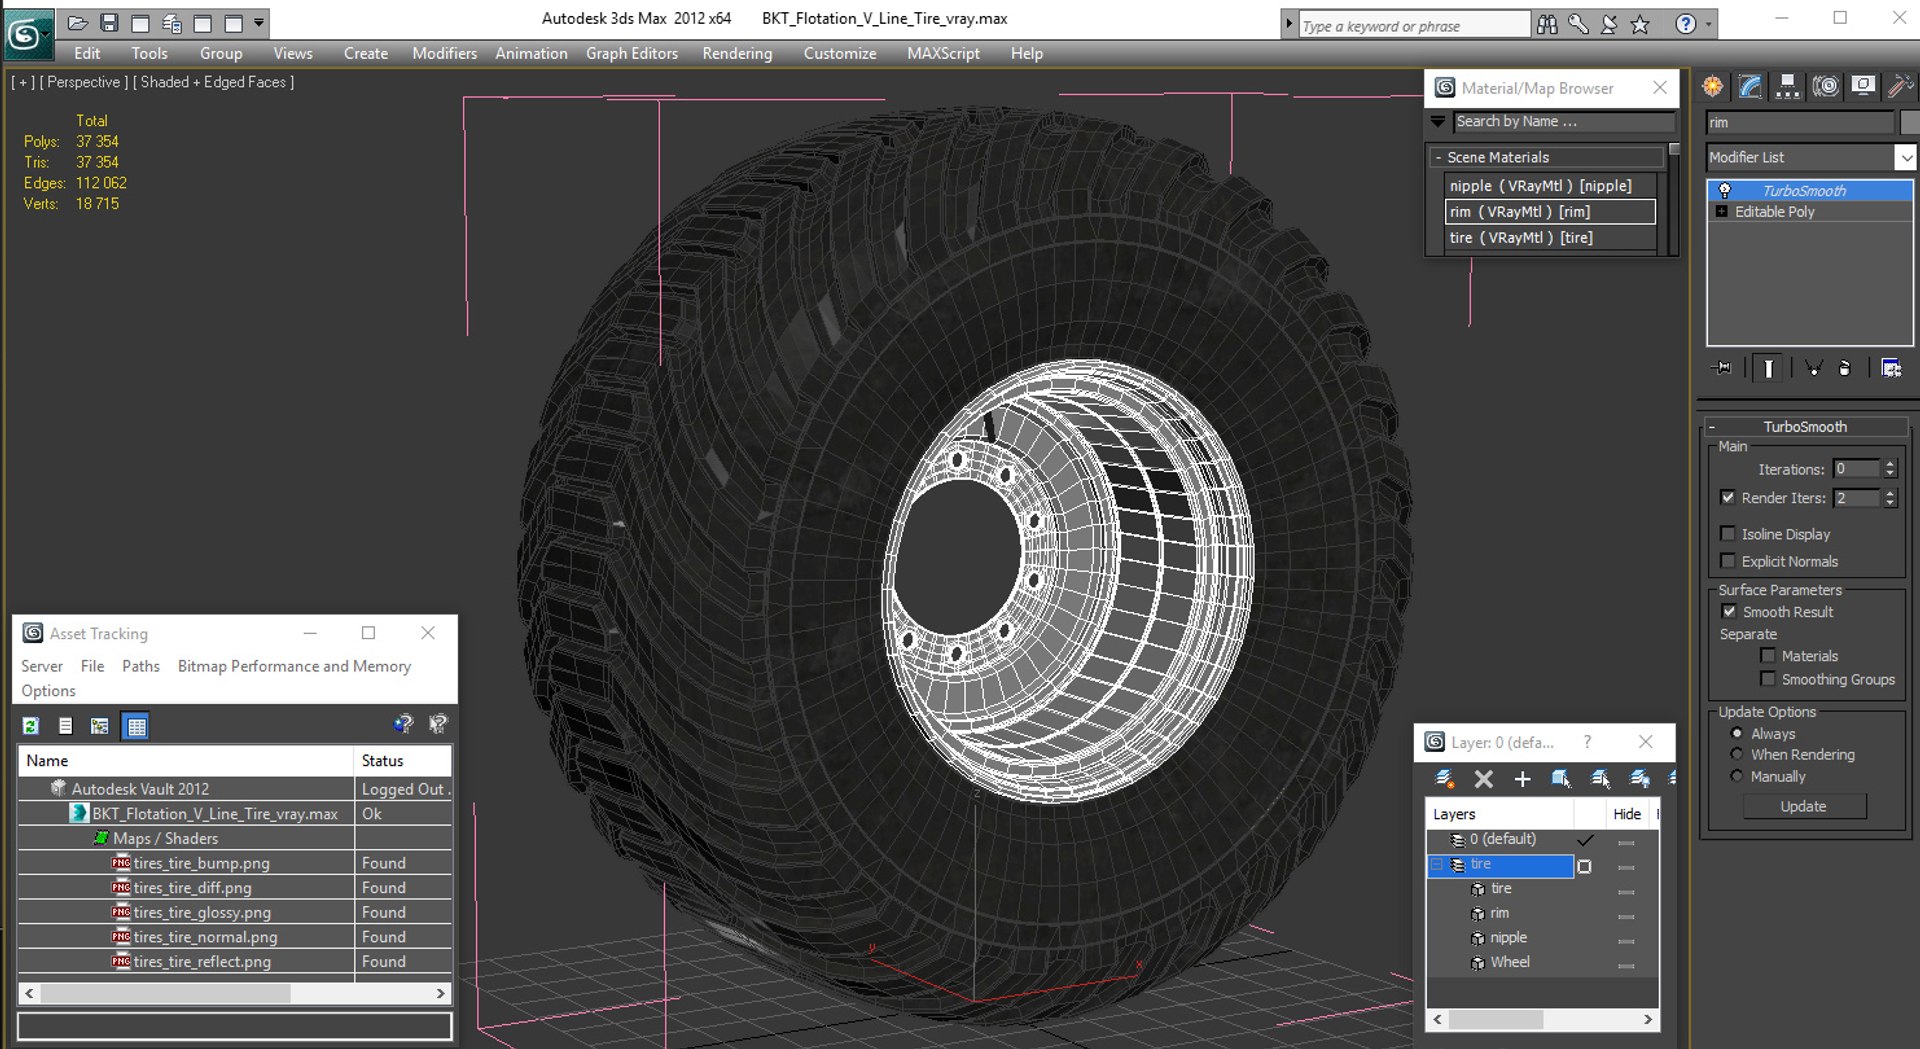
Task: Enable Explicit Normals checkbox
Action: [x=1728, y=561]
